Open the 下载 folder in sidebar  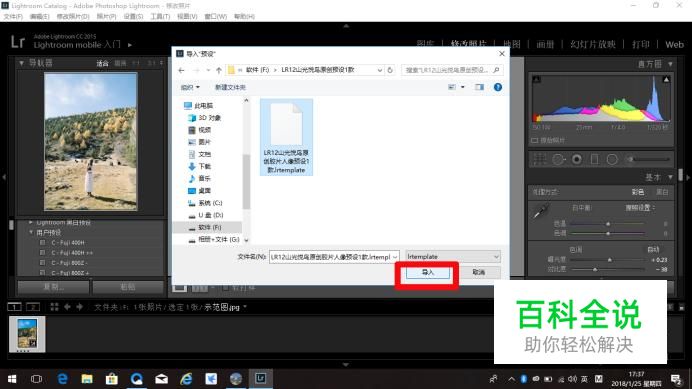[x=200, y=166]
